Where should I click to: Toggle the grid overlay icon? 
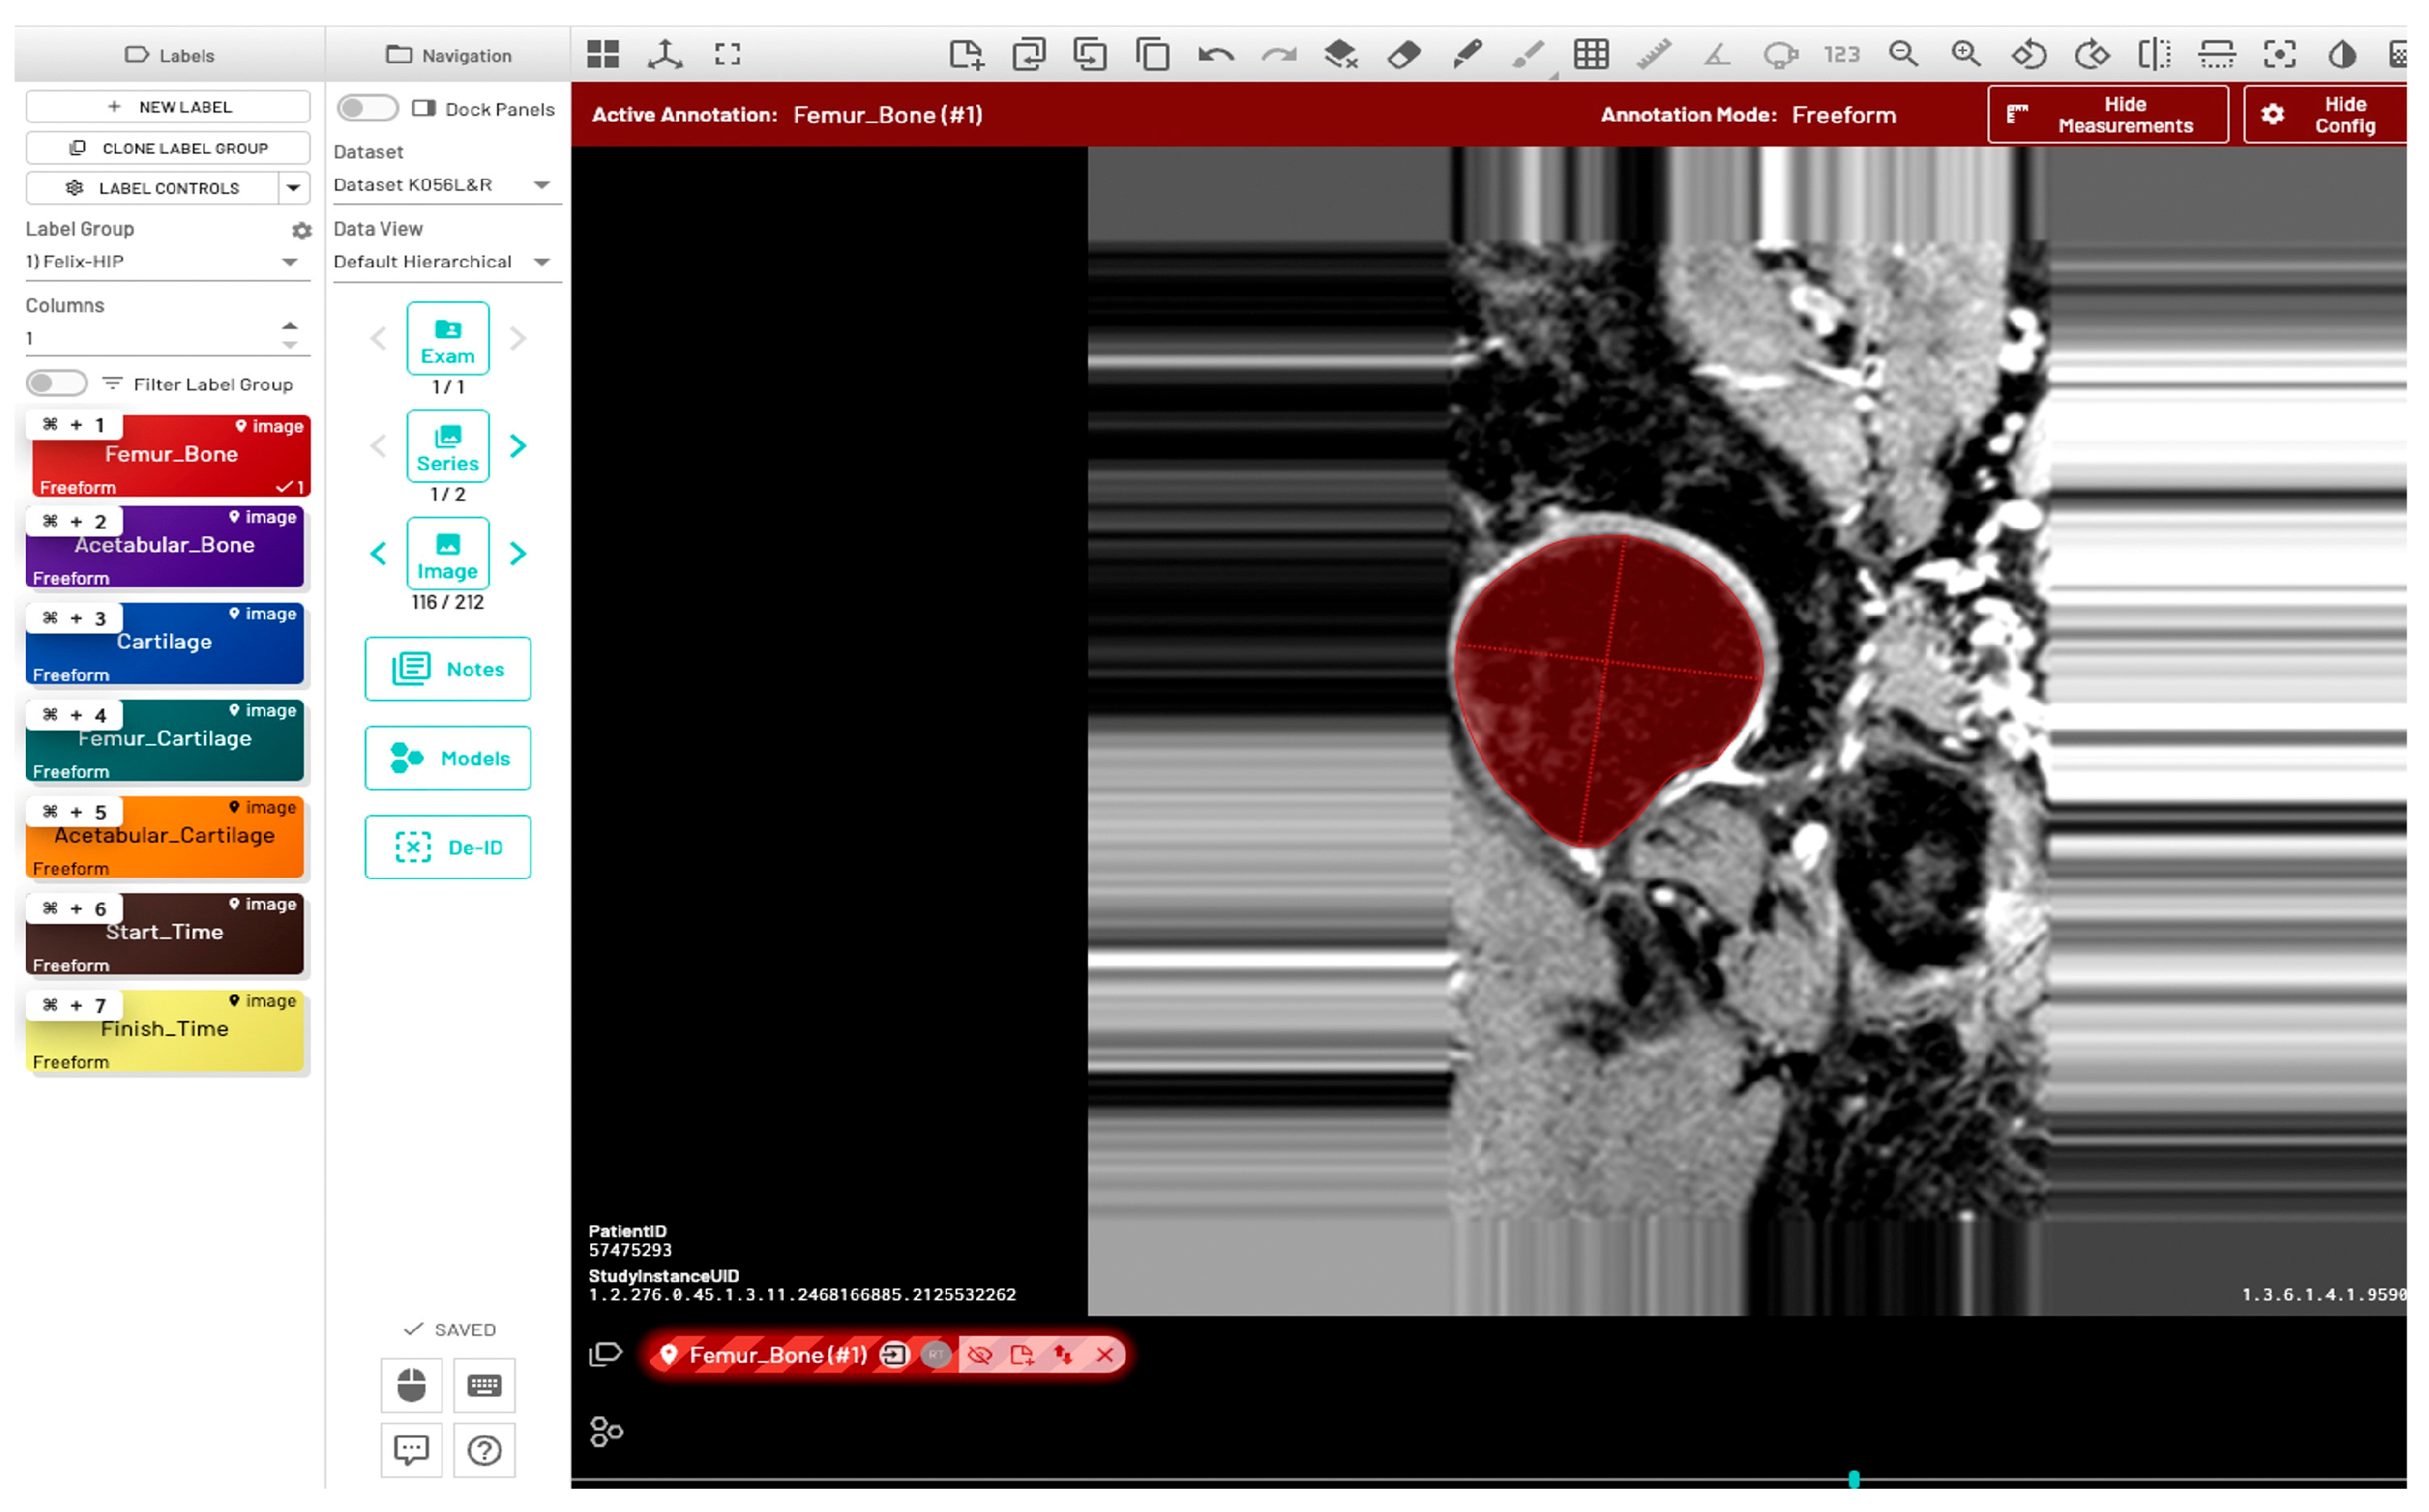pos(1590,54)
